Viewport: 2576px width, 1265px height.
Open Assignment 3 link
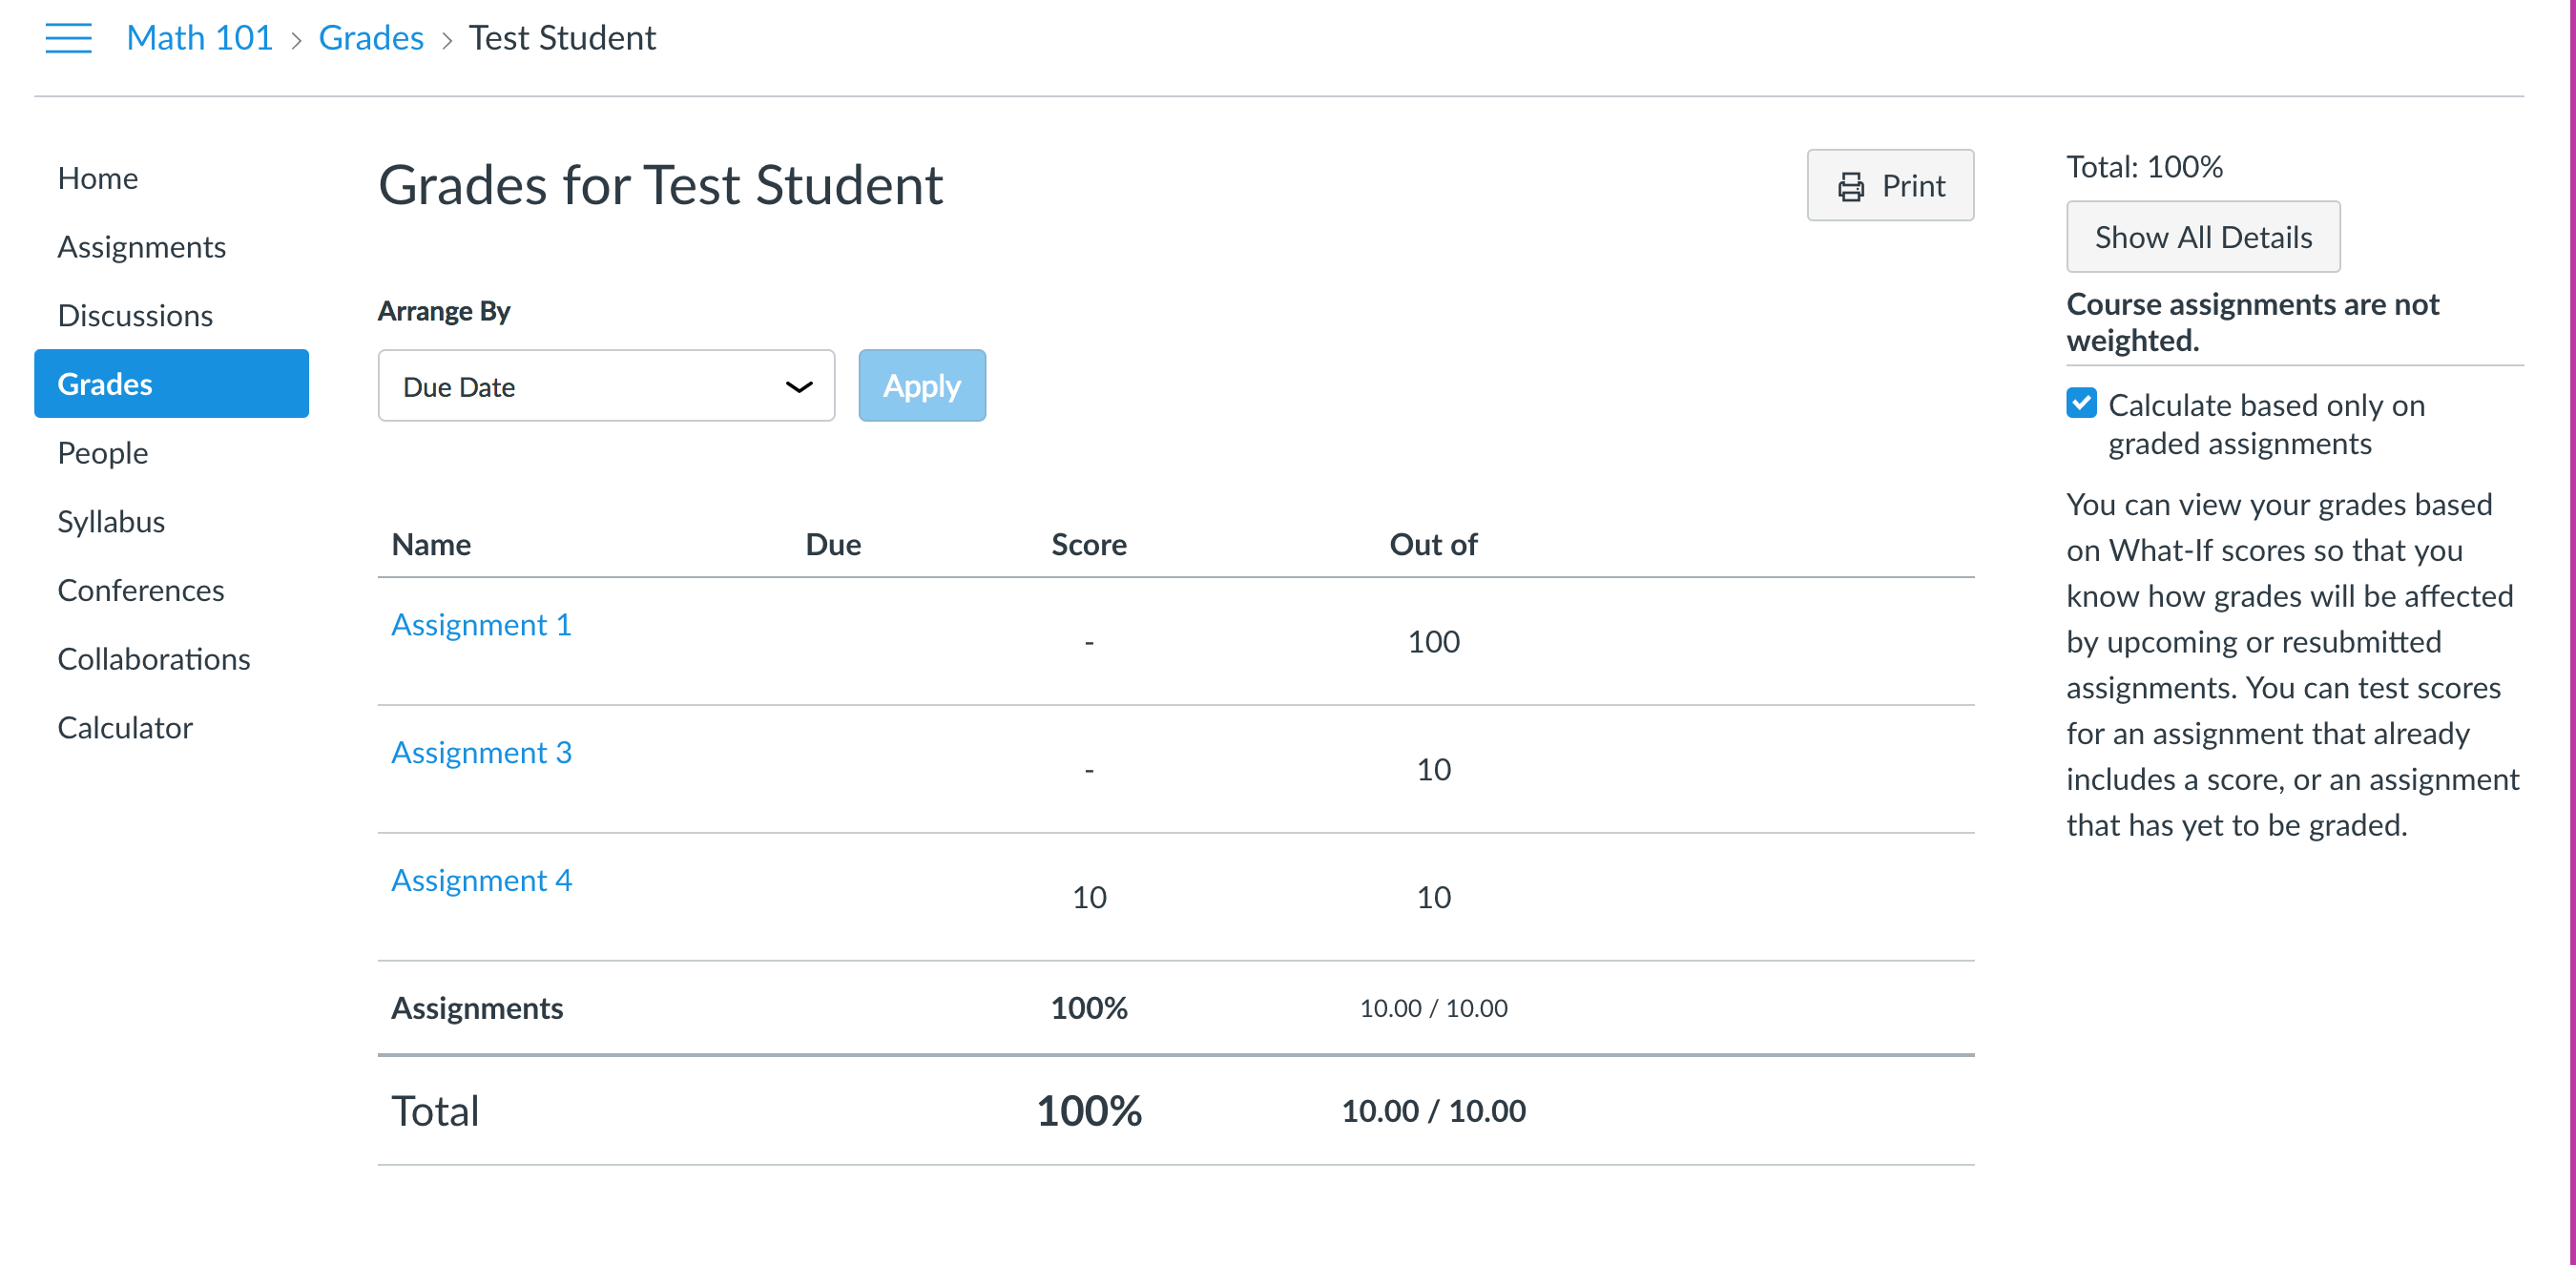click(481, 752)
